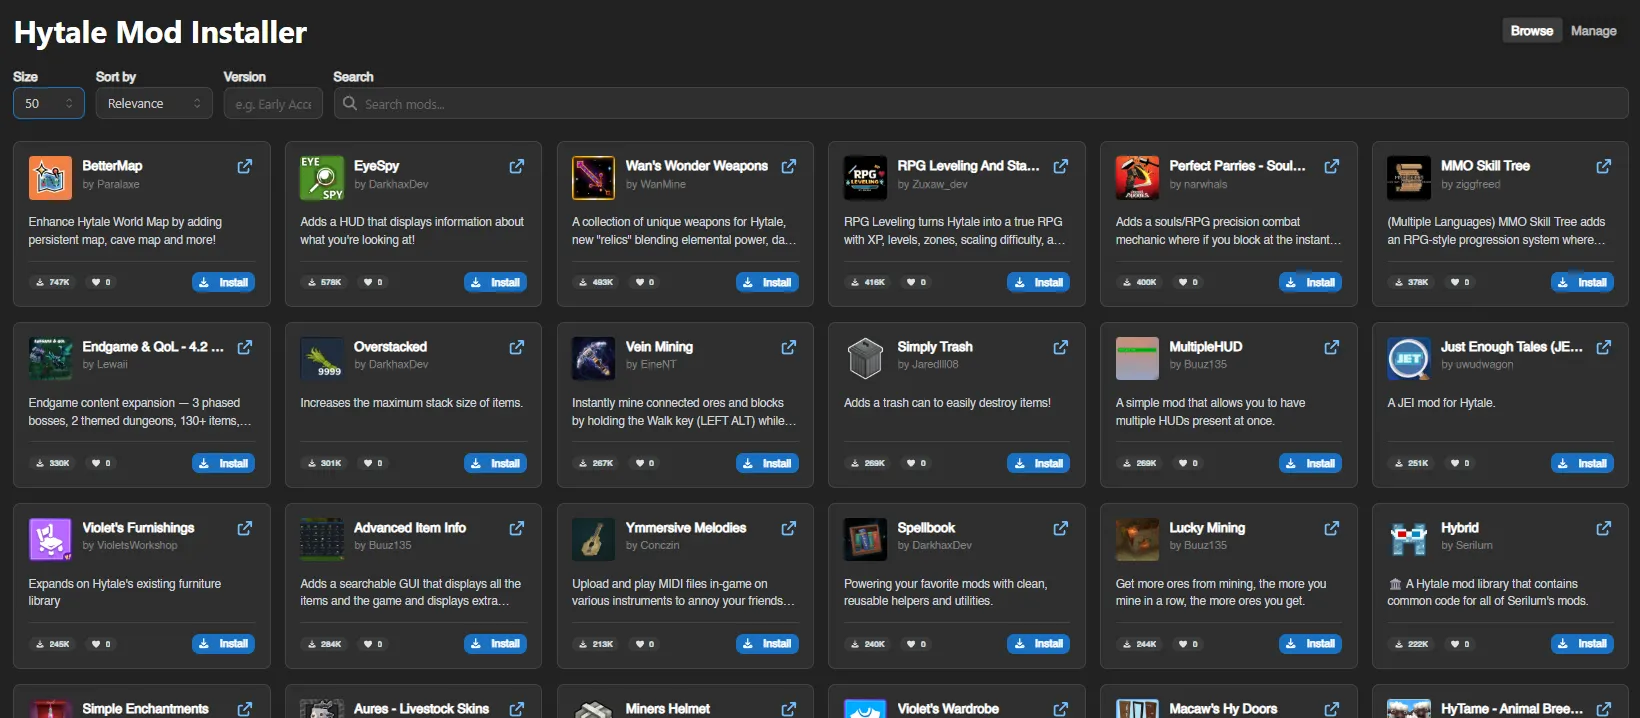Screen dimensions: 1640x718
Task: Open HyTame - Animal Breeding external link icon
Action: pos(1604,709)
